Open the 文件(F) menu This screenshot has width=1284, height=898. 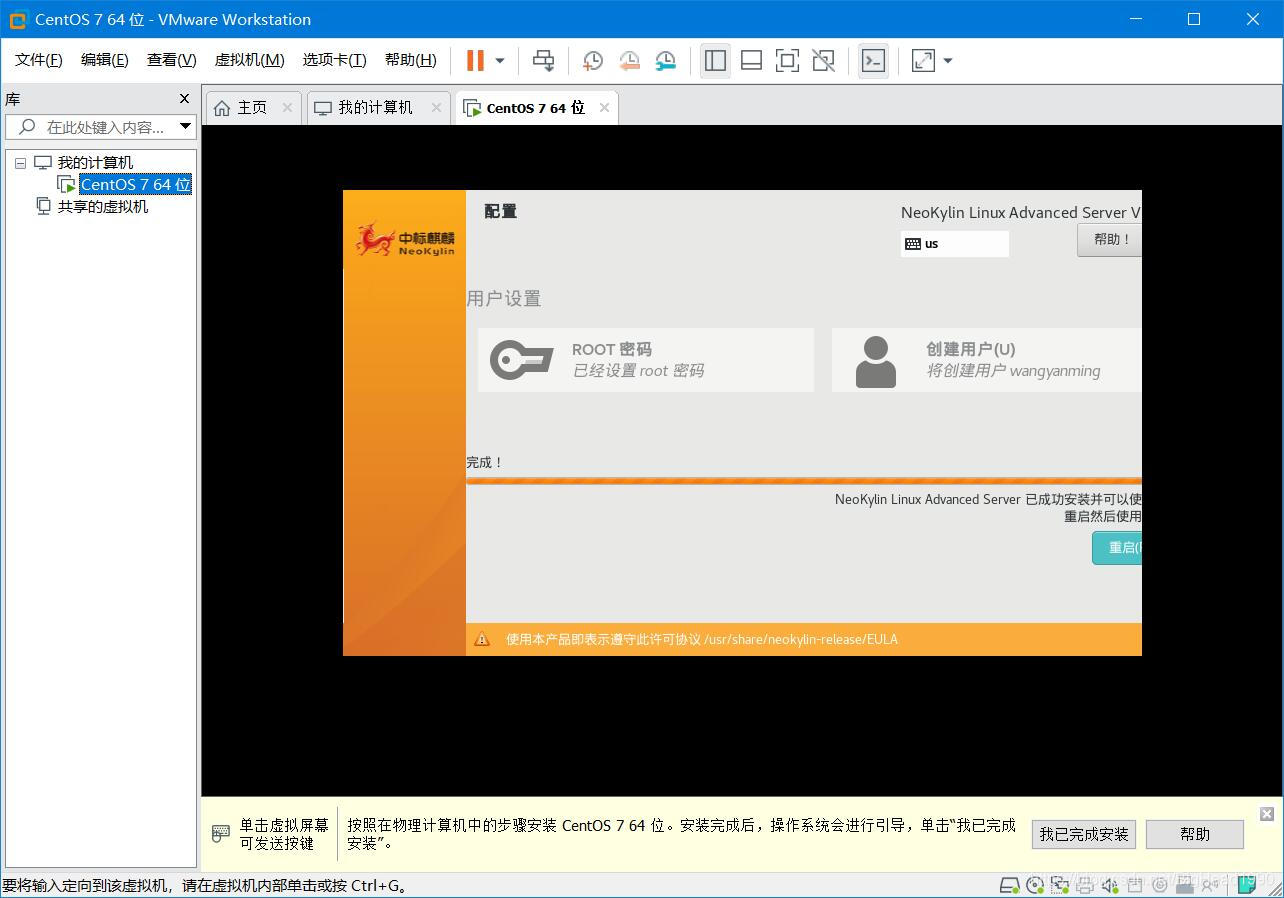[39, 60]
